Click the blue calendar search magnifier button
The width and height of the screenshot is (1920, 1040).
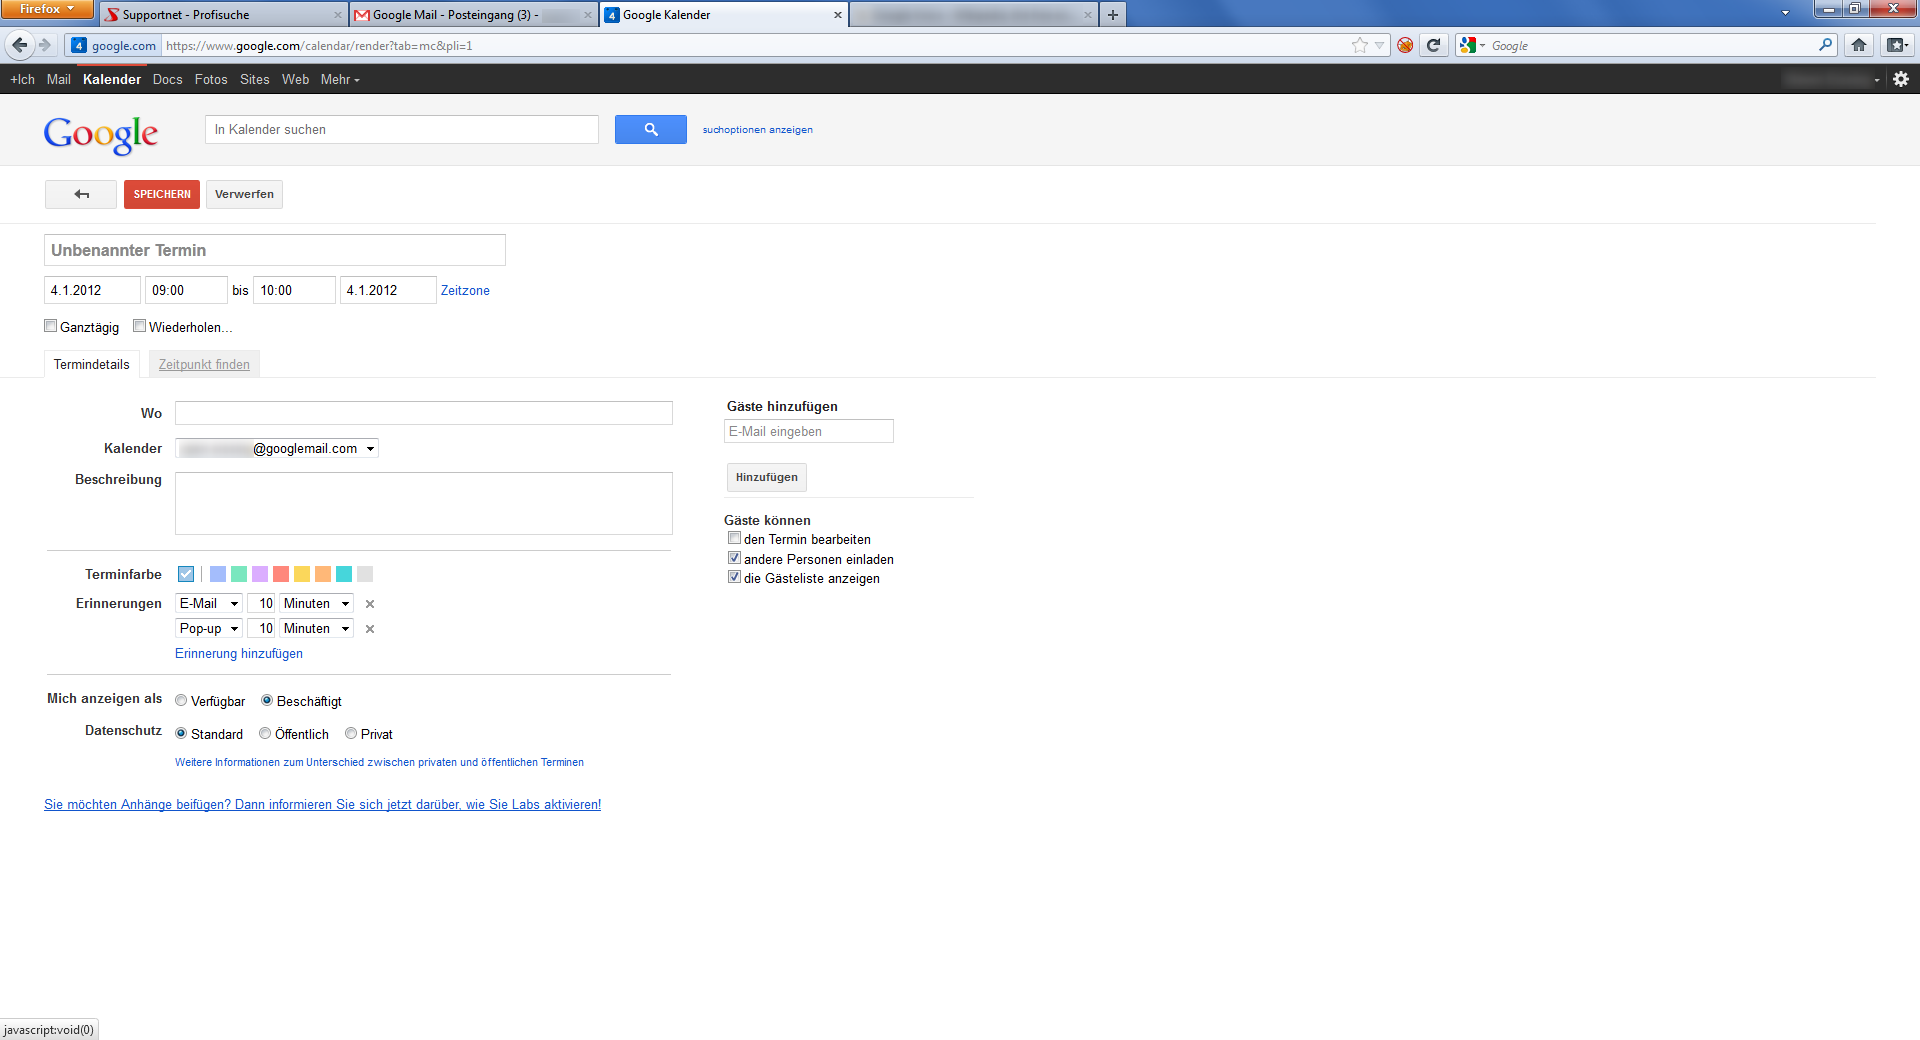650,130
